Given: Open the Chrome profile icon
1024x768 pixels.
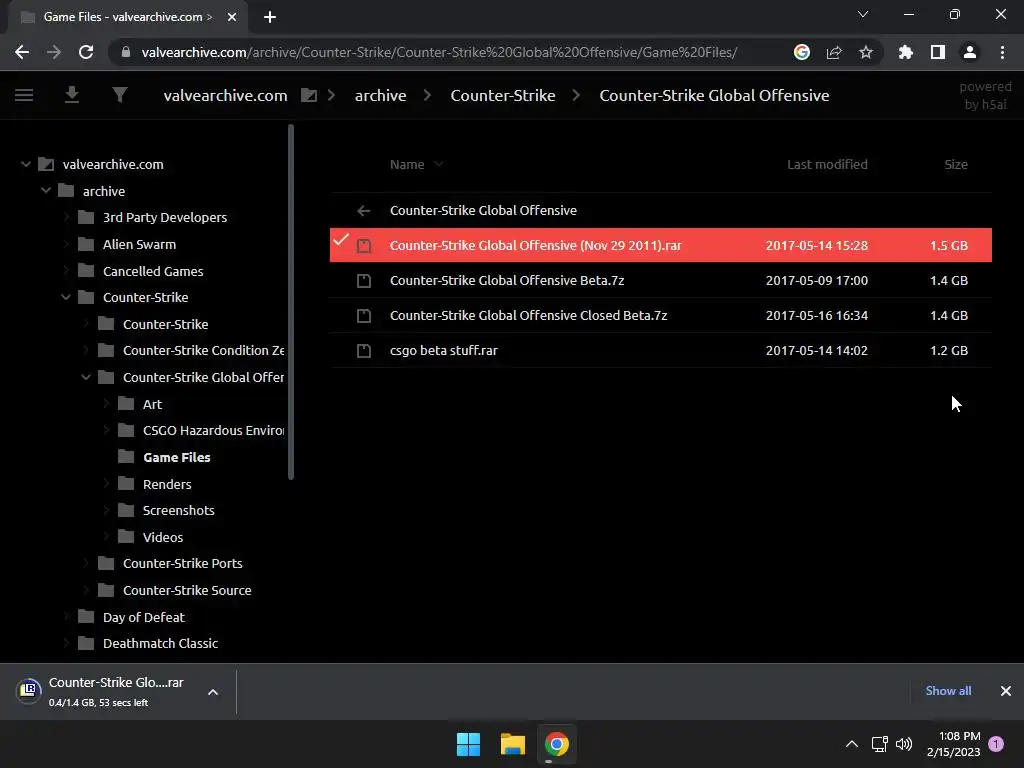Looking at the screenshot, I should tap(970, 52).
